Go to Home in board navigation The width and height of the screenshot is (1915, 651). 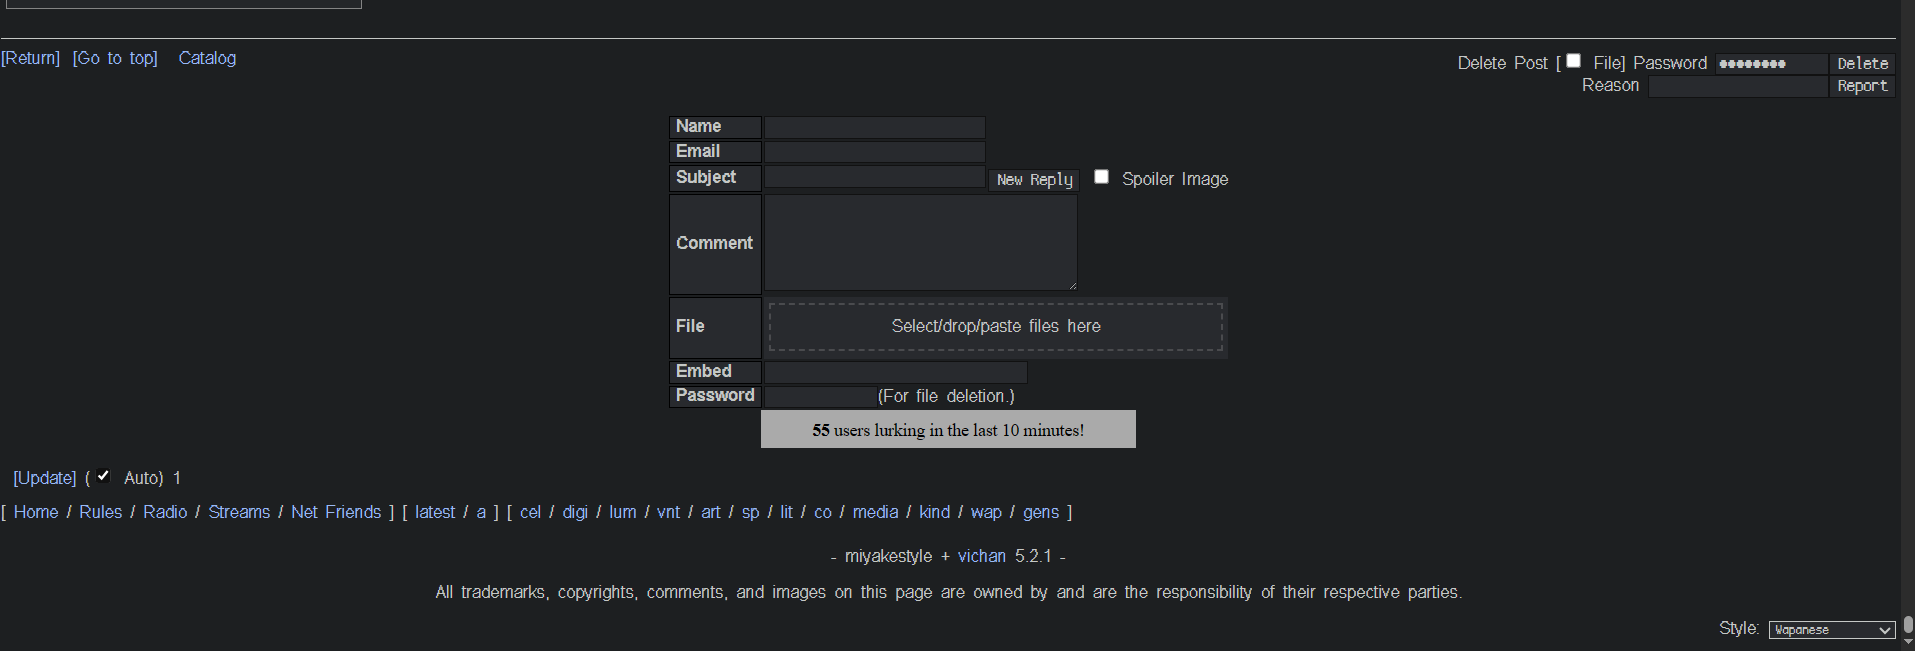(x=36, y=512)
